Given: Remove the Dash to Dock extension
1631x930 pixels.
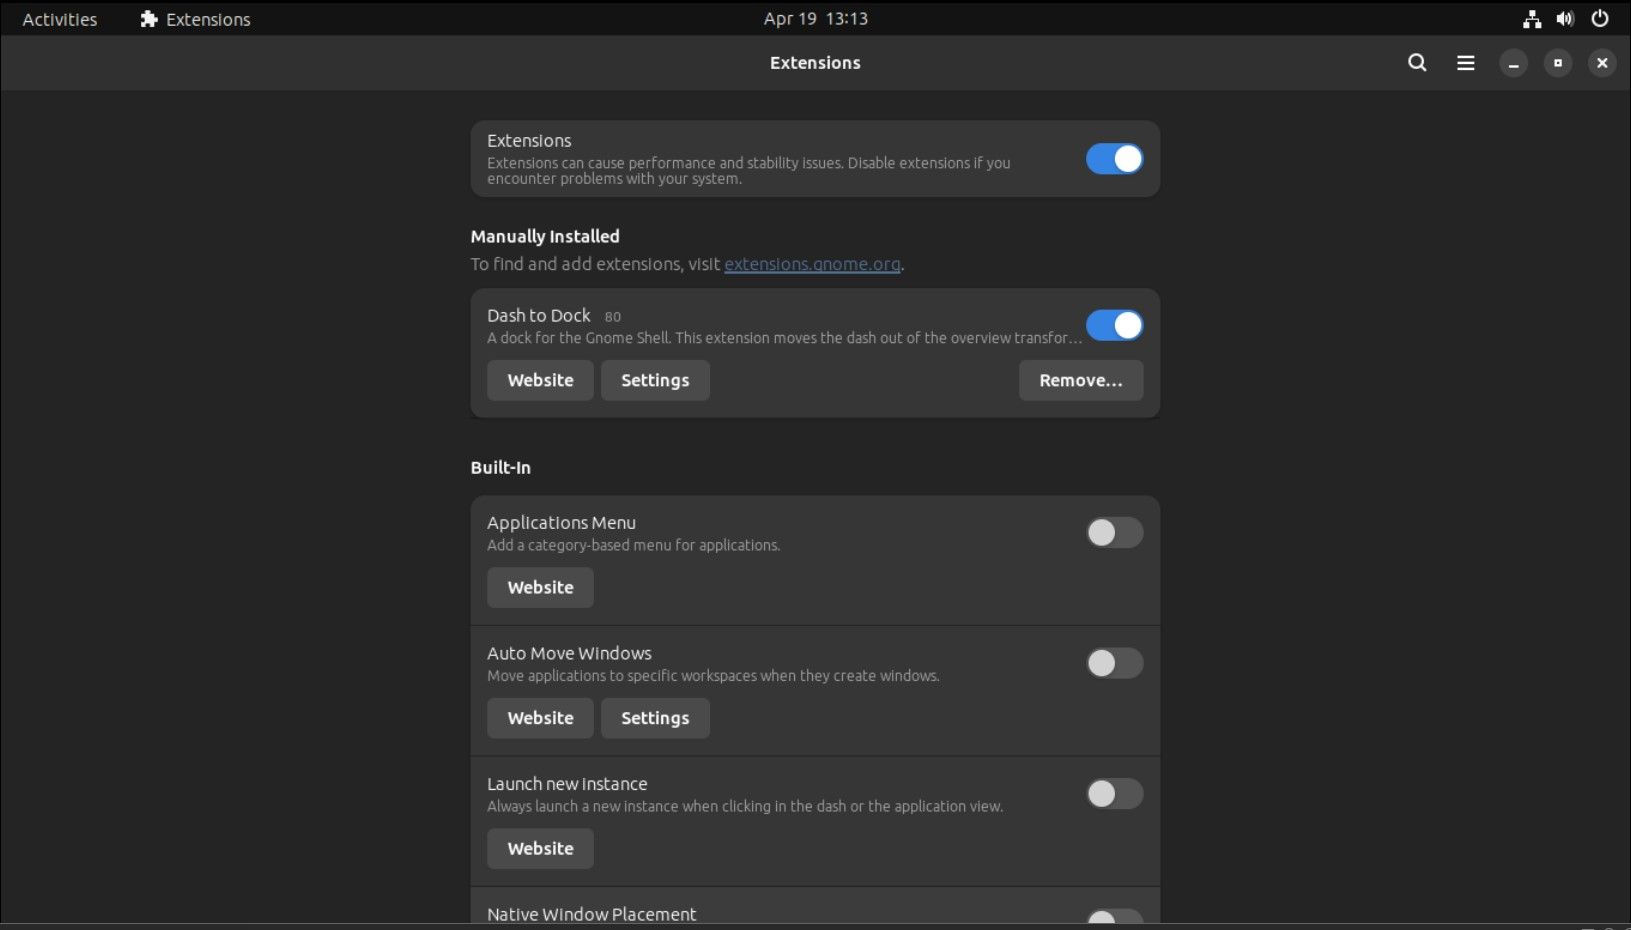Looking at the screenshot, I should (1080, 380).
